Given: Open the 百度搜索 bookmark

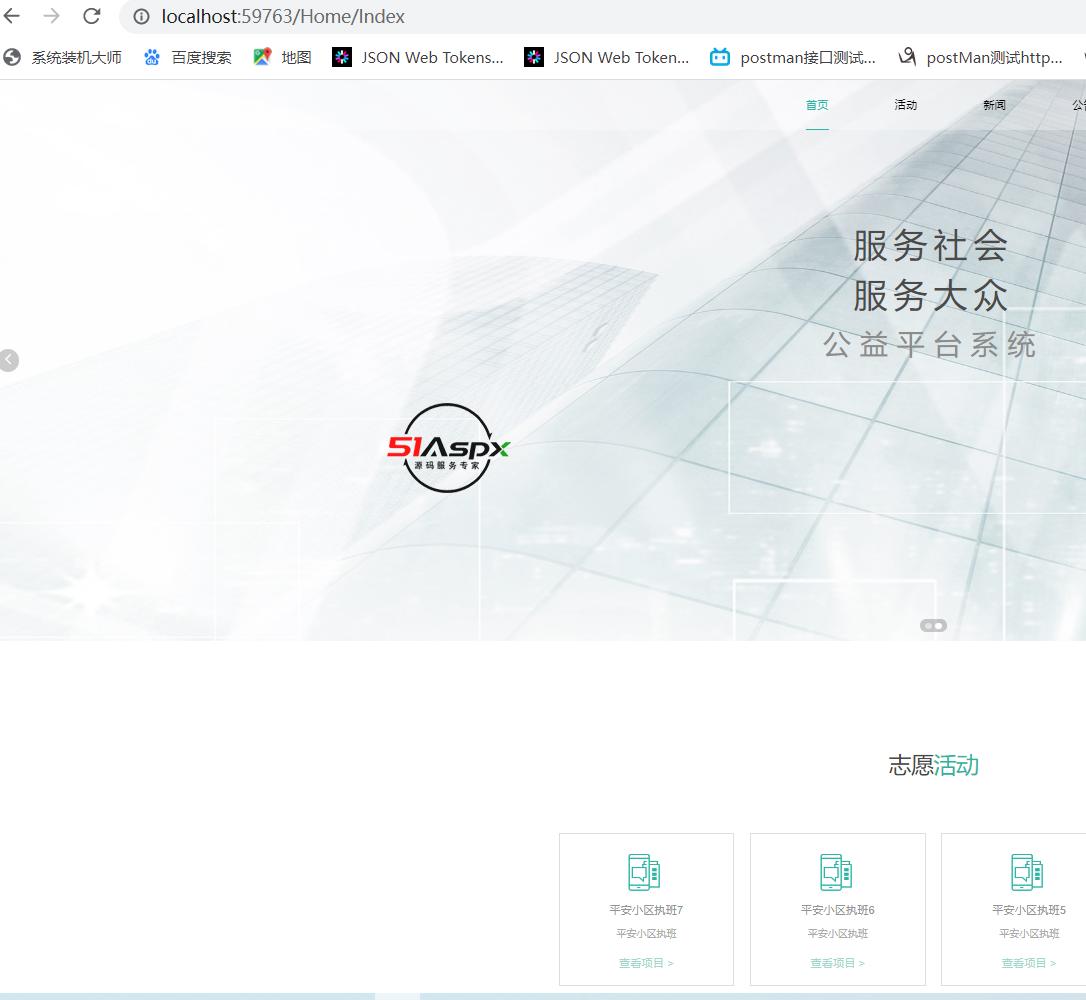Looking at the screenshot, I should [201, 57].
